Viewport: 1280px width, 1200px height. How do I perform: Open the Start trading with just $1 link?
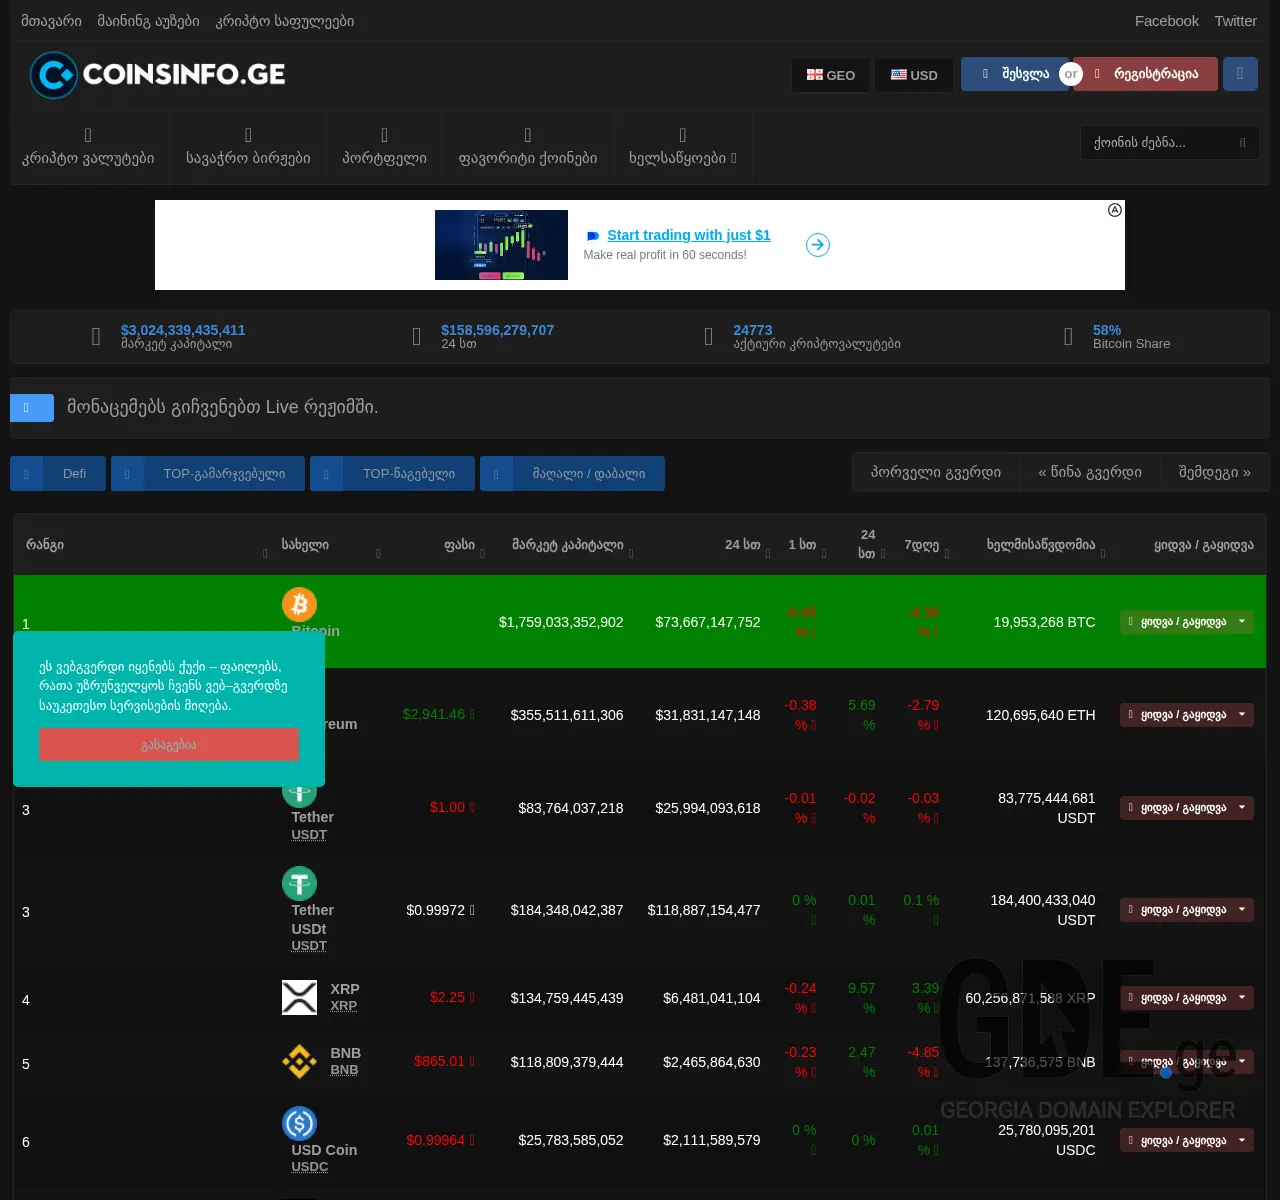688,235
